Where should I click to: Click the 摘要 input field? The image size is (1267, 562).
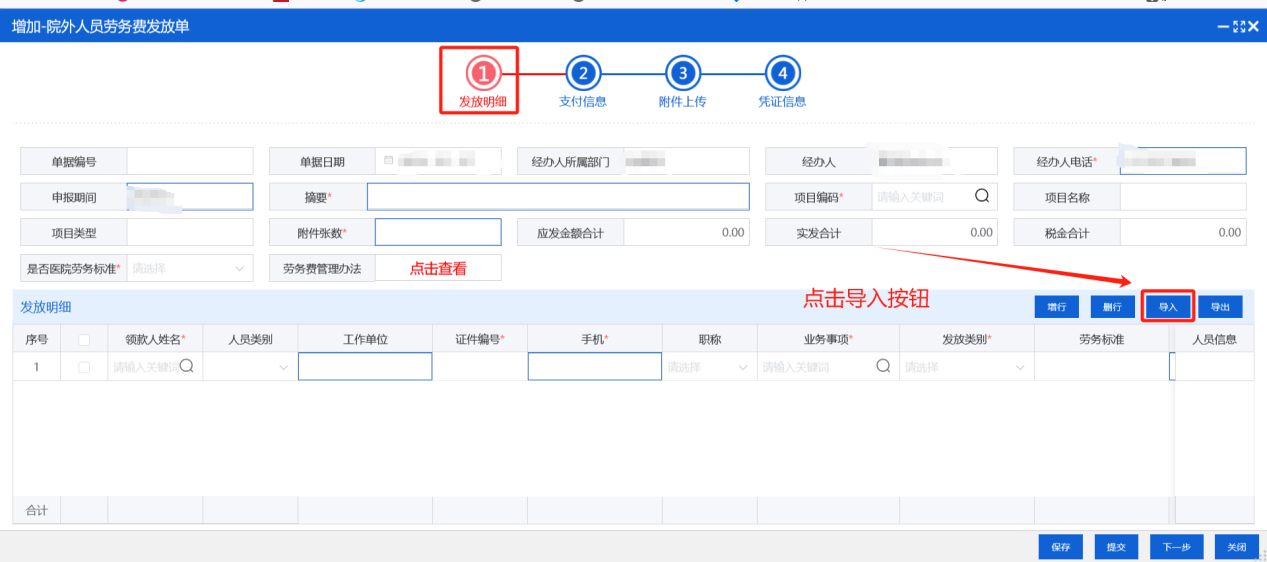tap(557, 197)
